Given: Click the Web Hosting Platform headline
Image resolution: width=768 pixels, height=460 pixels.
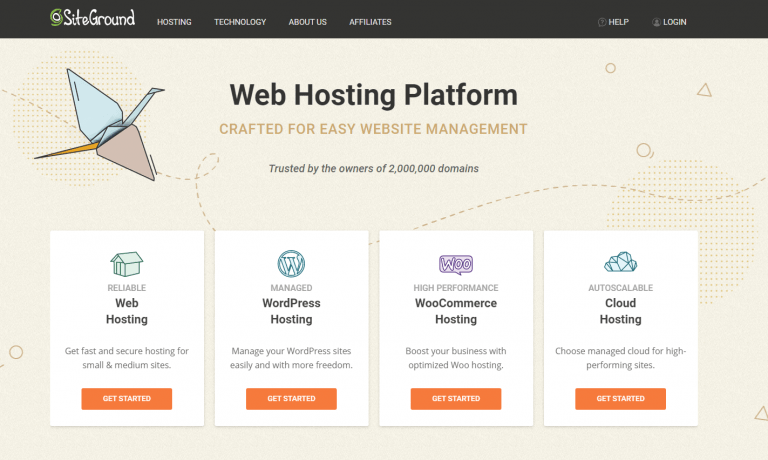Looking at the screenshot, I should coord(374,95).
